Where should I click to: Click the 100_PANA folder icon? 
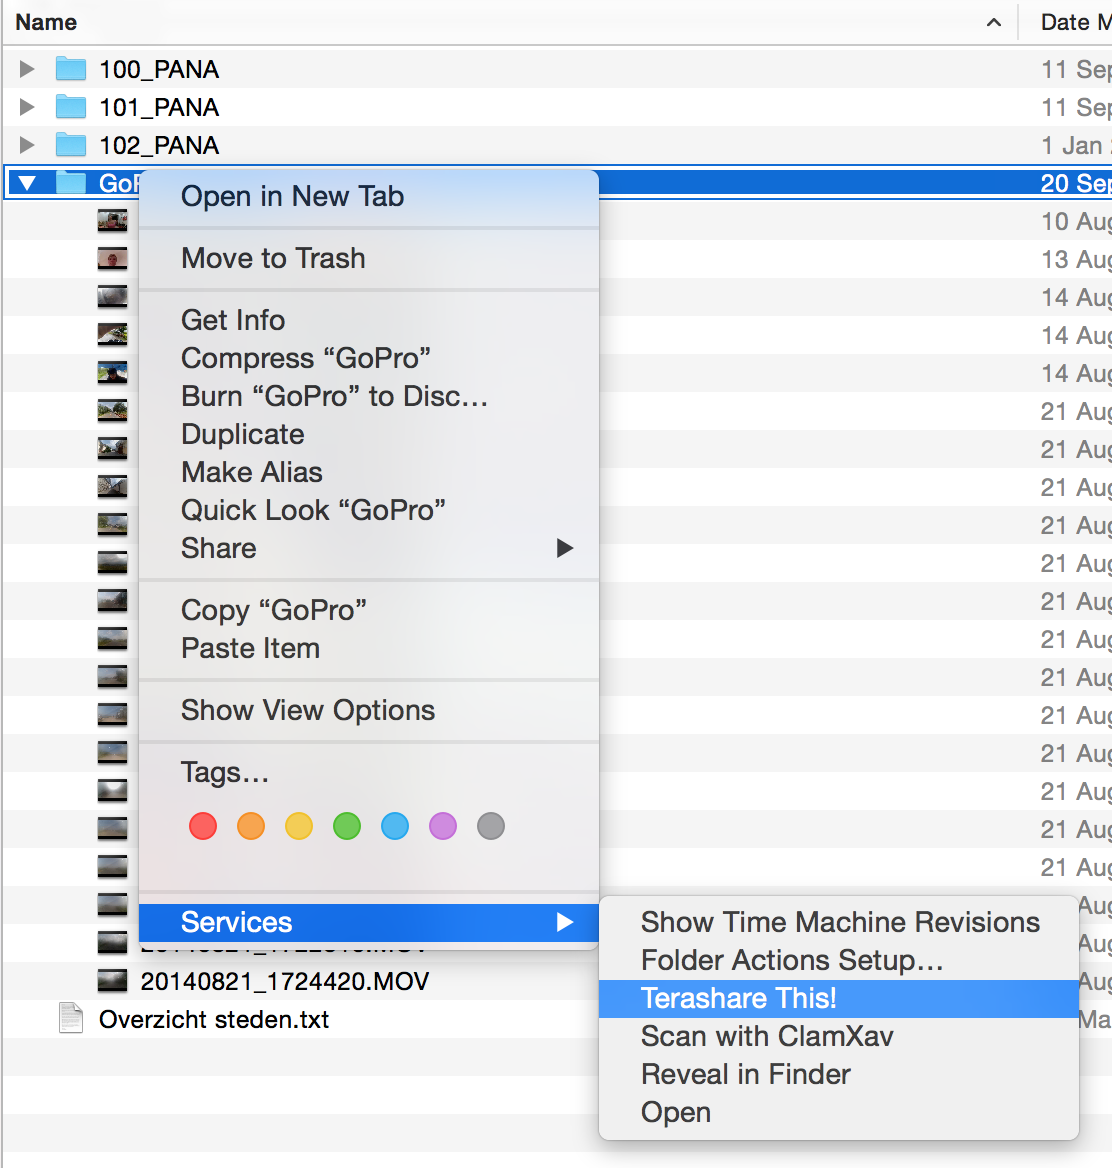point(71,69)
